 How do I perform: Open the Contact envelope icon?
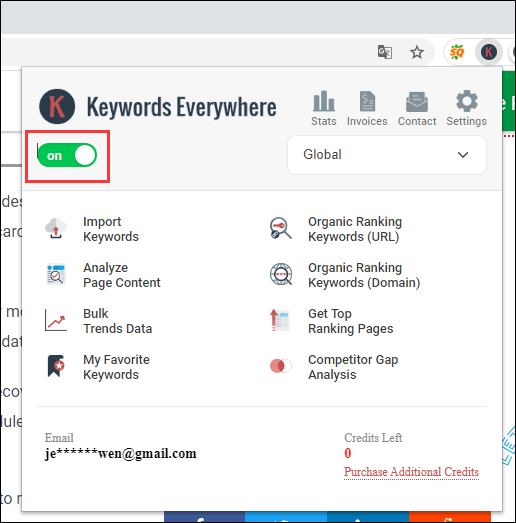417,102
